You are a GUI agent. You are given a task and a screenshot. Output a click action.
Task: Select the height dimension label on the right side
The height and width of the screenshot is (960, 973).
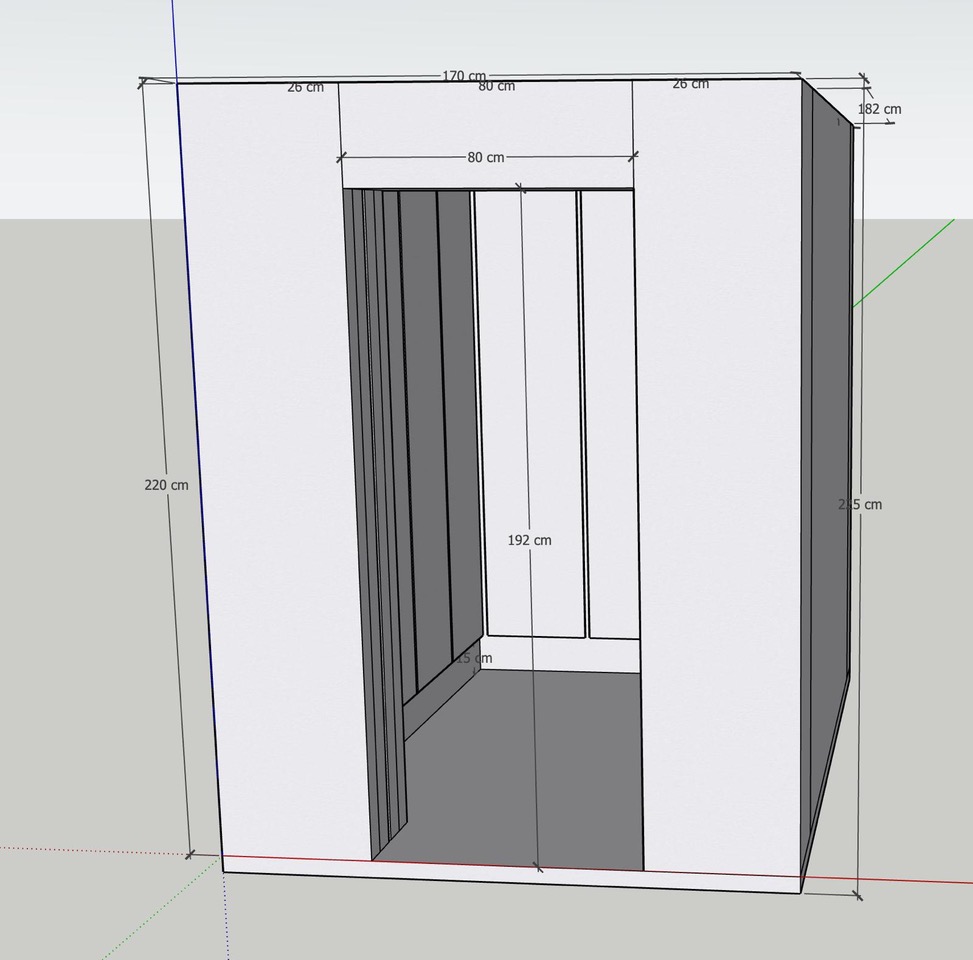[860, 504]
